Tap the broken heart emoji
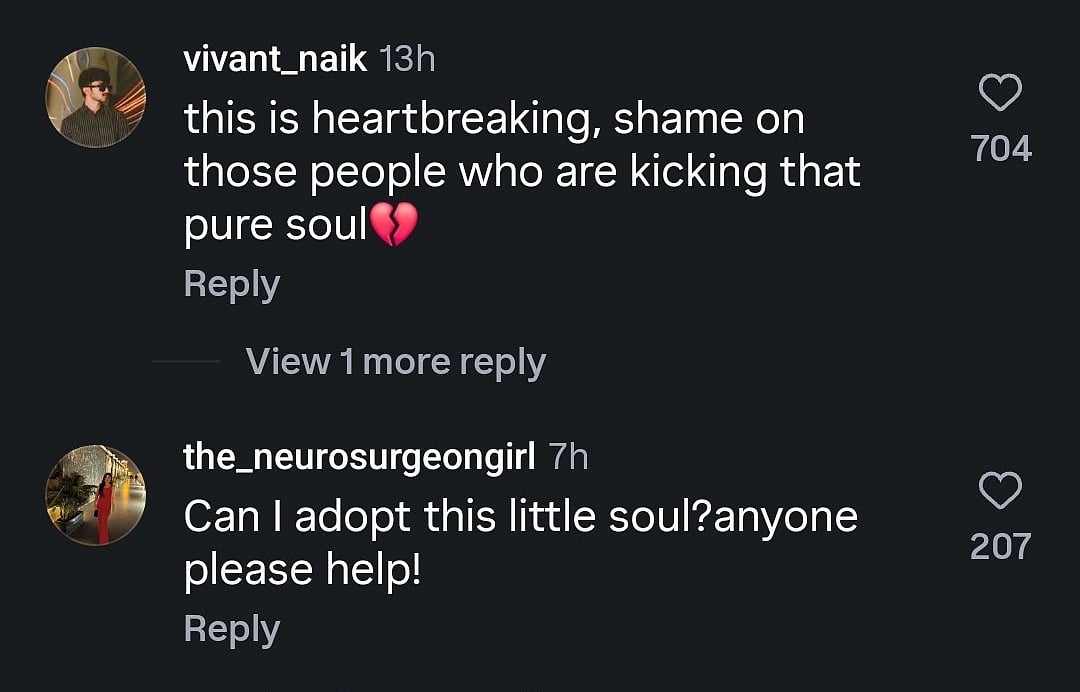 click(x=393, y=227)
